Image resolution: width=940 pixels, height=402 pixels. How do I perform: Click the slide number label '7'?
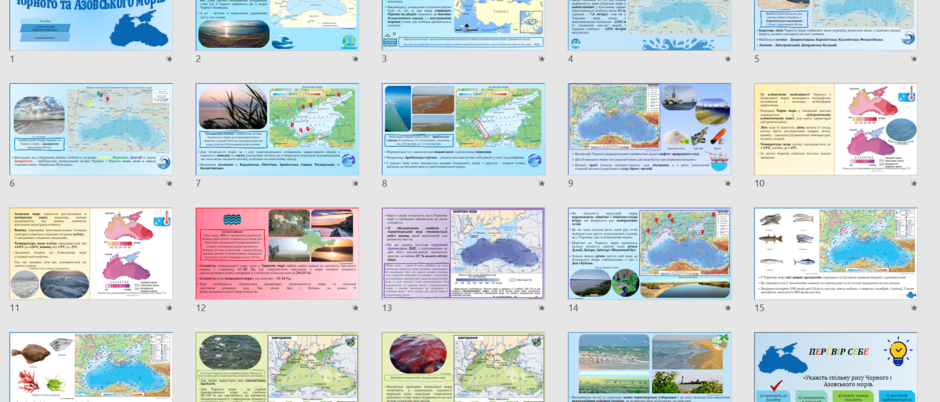coord(198,183)
